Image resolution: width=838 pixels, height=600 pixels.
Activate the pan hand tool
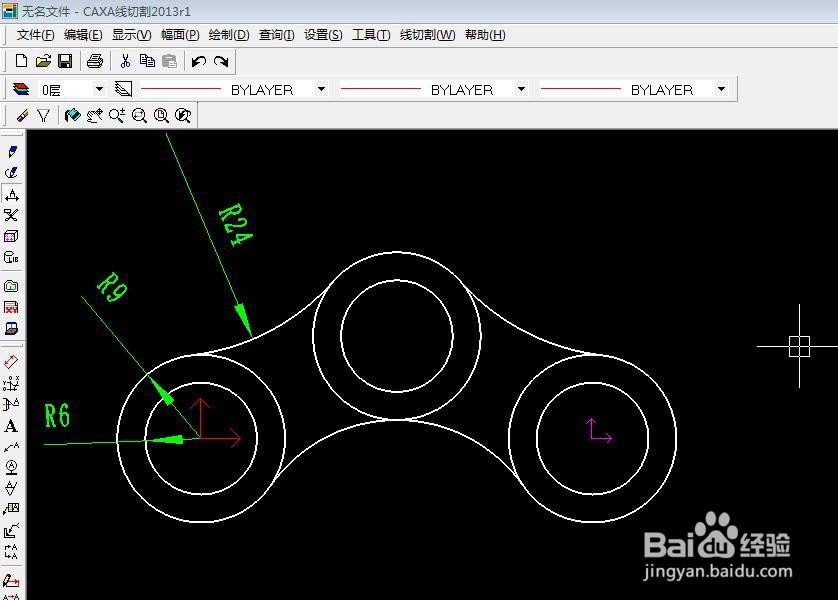pos(95,115)
